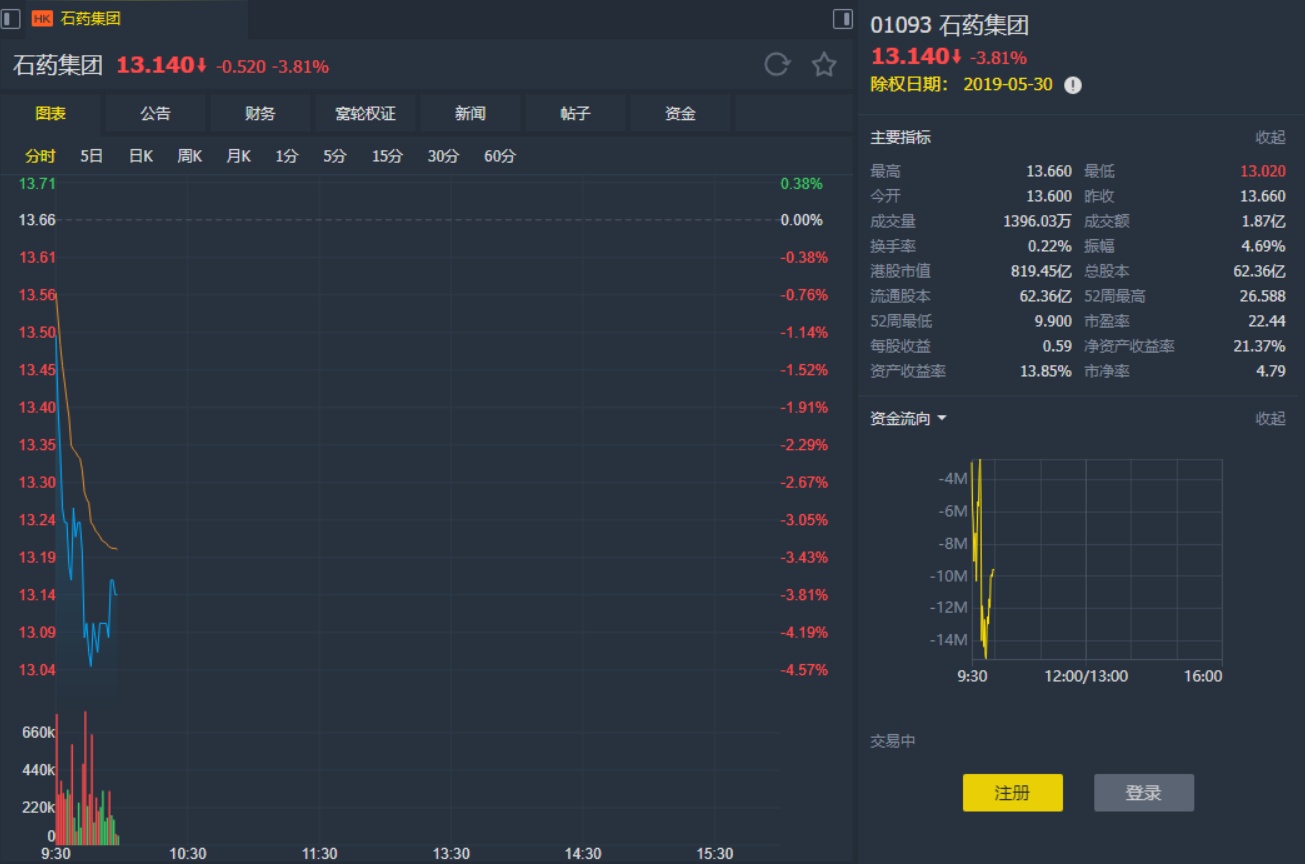The image size is (1305, 864).
Task: Click the HK market badge icon
Action: [43, 18]
